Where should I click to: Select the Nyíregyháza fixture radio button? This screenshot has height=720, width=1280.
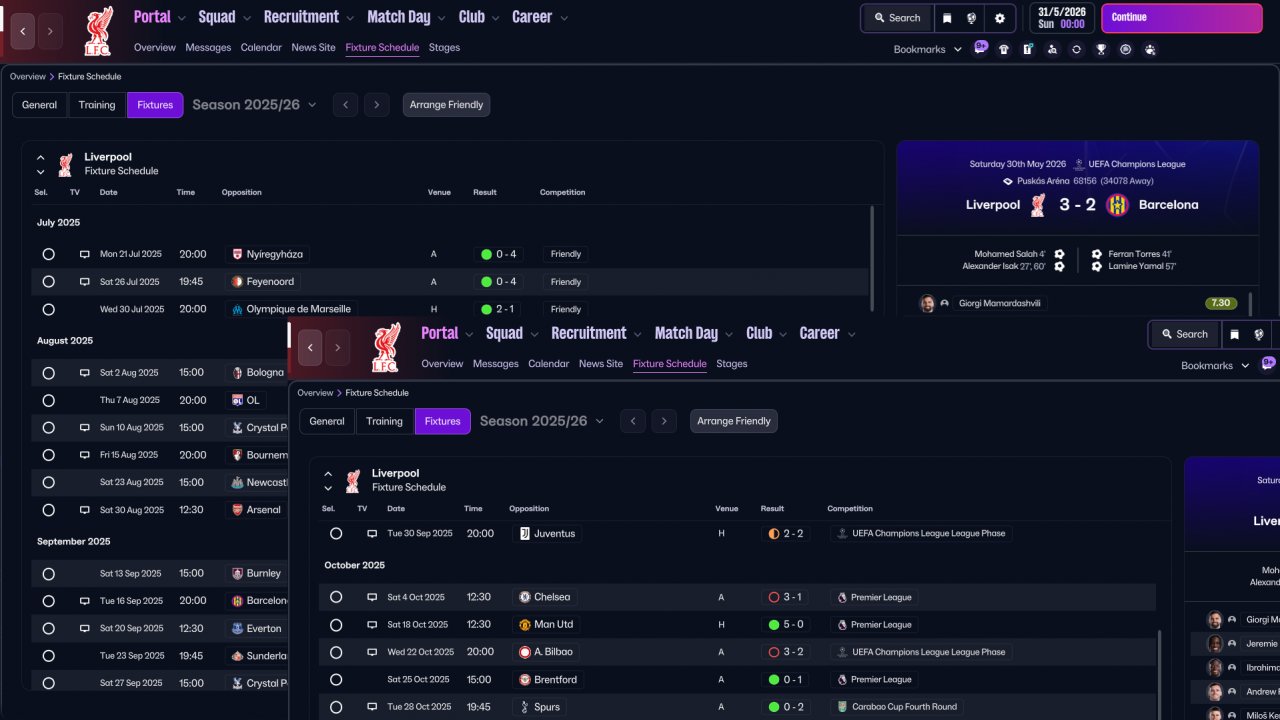tap(48, 254)
